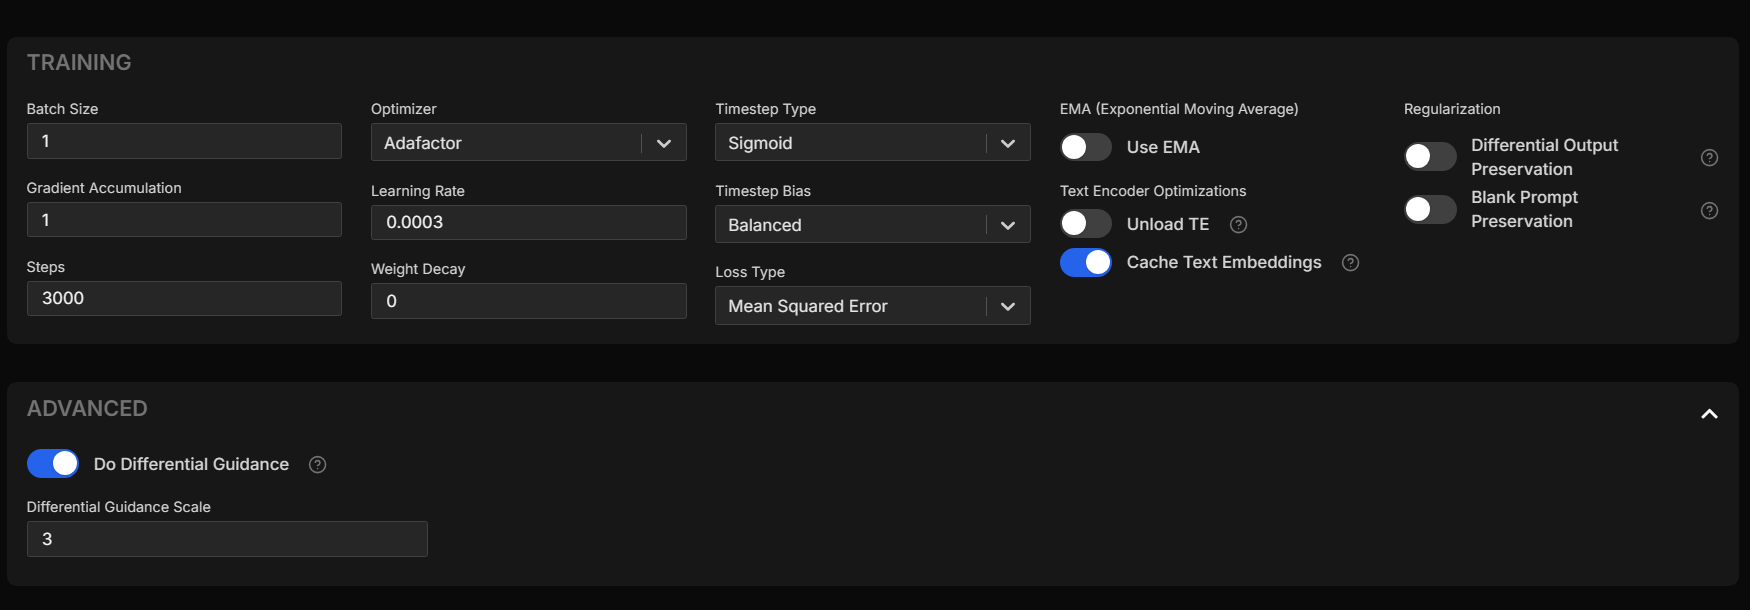This screenshot has width=1750, height=610.
Task: Click help icon next to Do Differential Guidance
Action: click(x=317, y=465)
